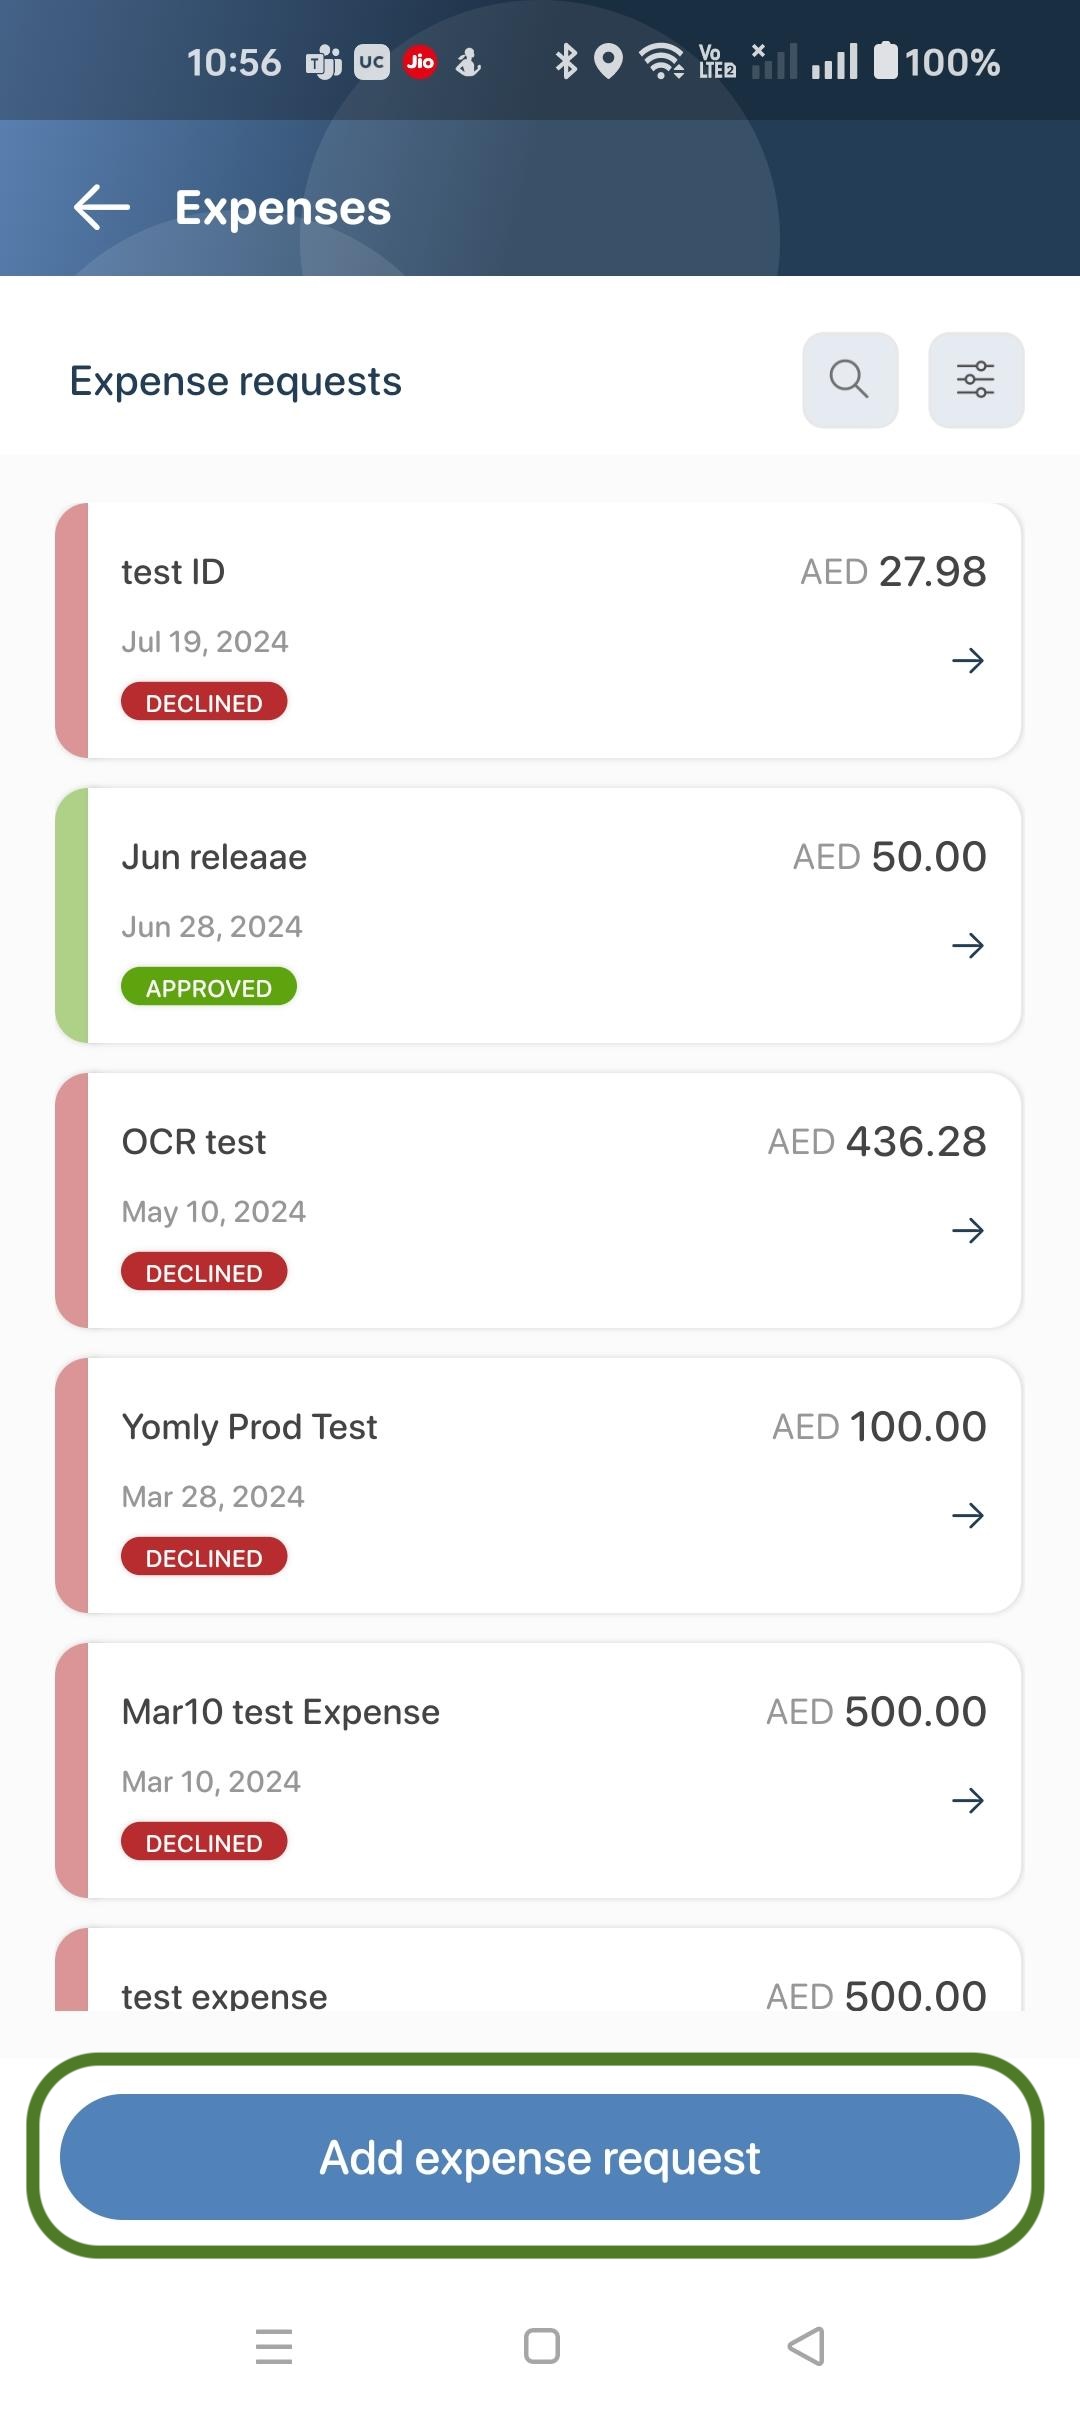
Task: Open the filter sliders icon
Action: 976,380
